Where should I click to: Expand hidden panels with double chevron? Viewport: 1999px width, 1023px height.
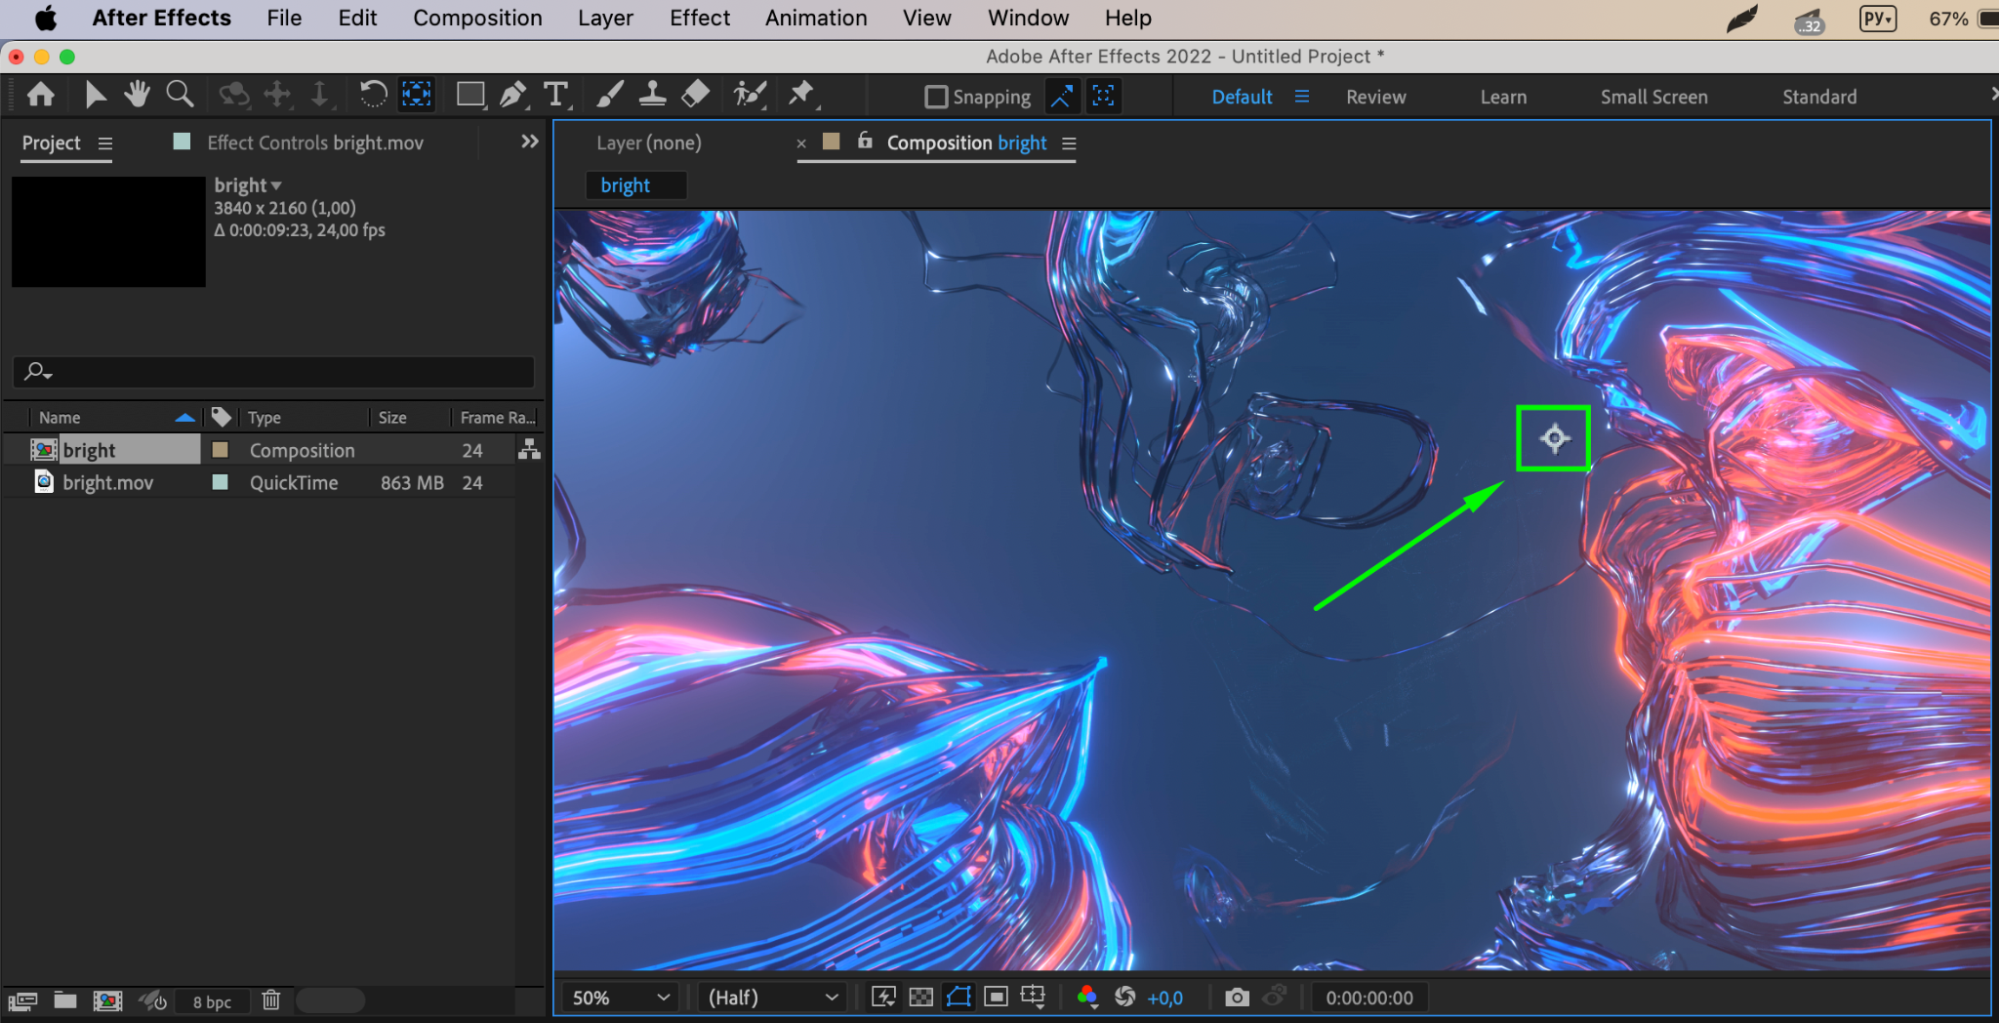(x=530, y=142)
